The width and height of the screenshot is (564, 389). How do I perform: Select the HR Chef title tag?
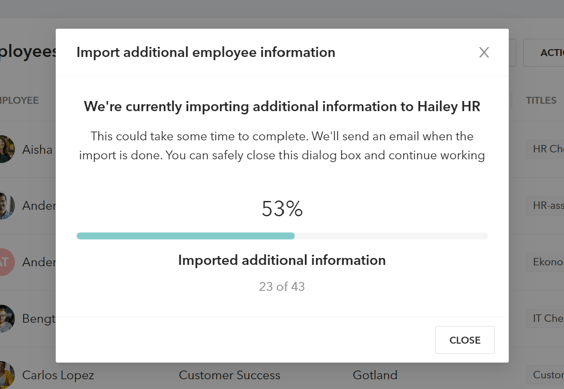pyautogui.click(x=545, y=149)
